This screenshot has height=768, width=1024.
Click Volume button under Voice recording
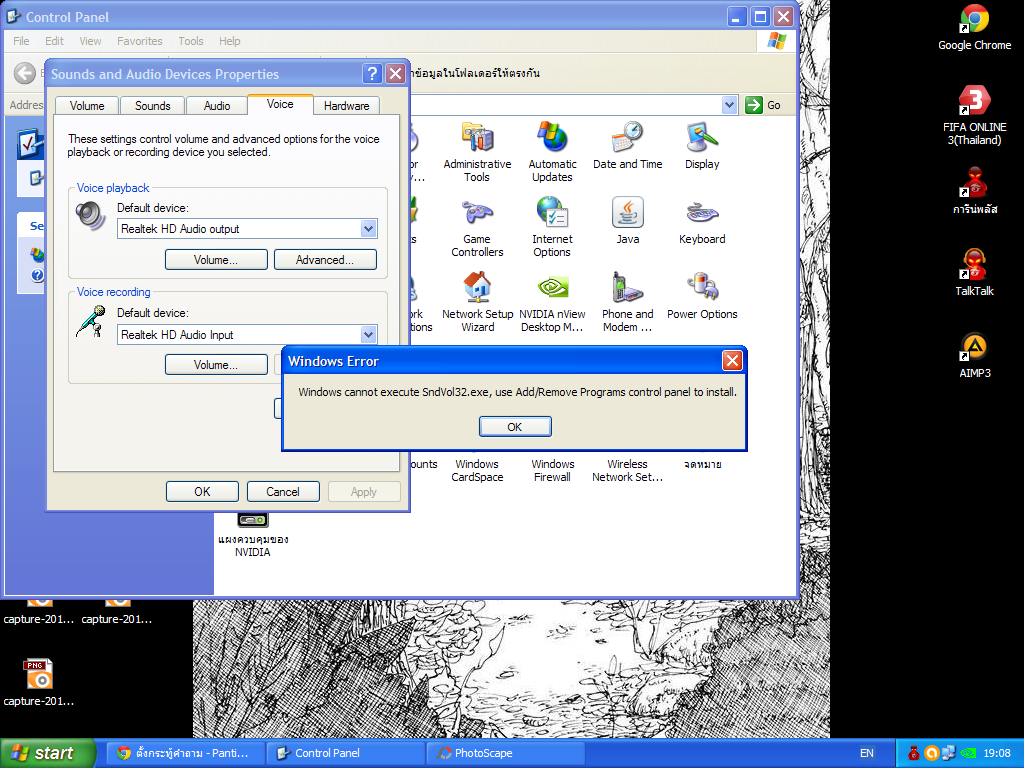point(216,364)
